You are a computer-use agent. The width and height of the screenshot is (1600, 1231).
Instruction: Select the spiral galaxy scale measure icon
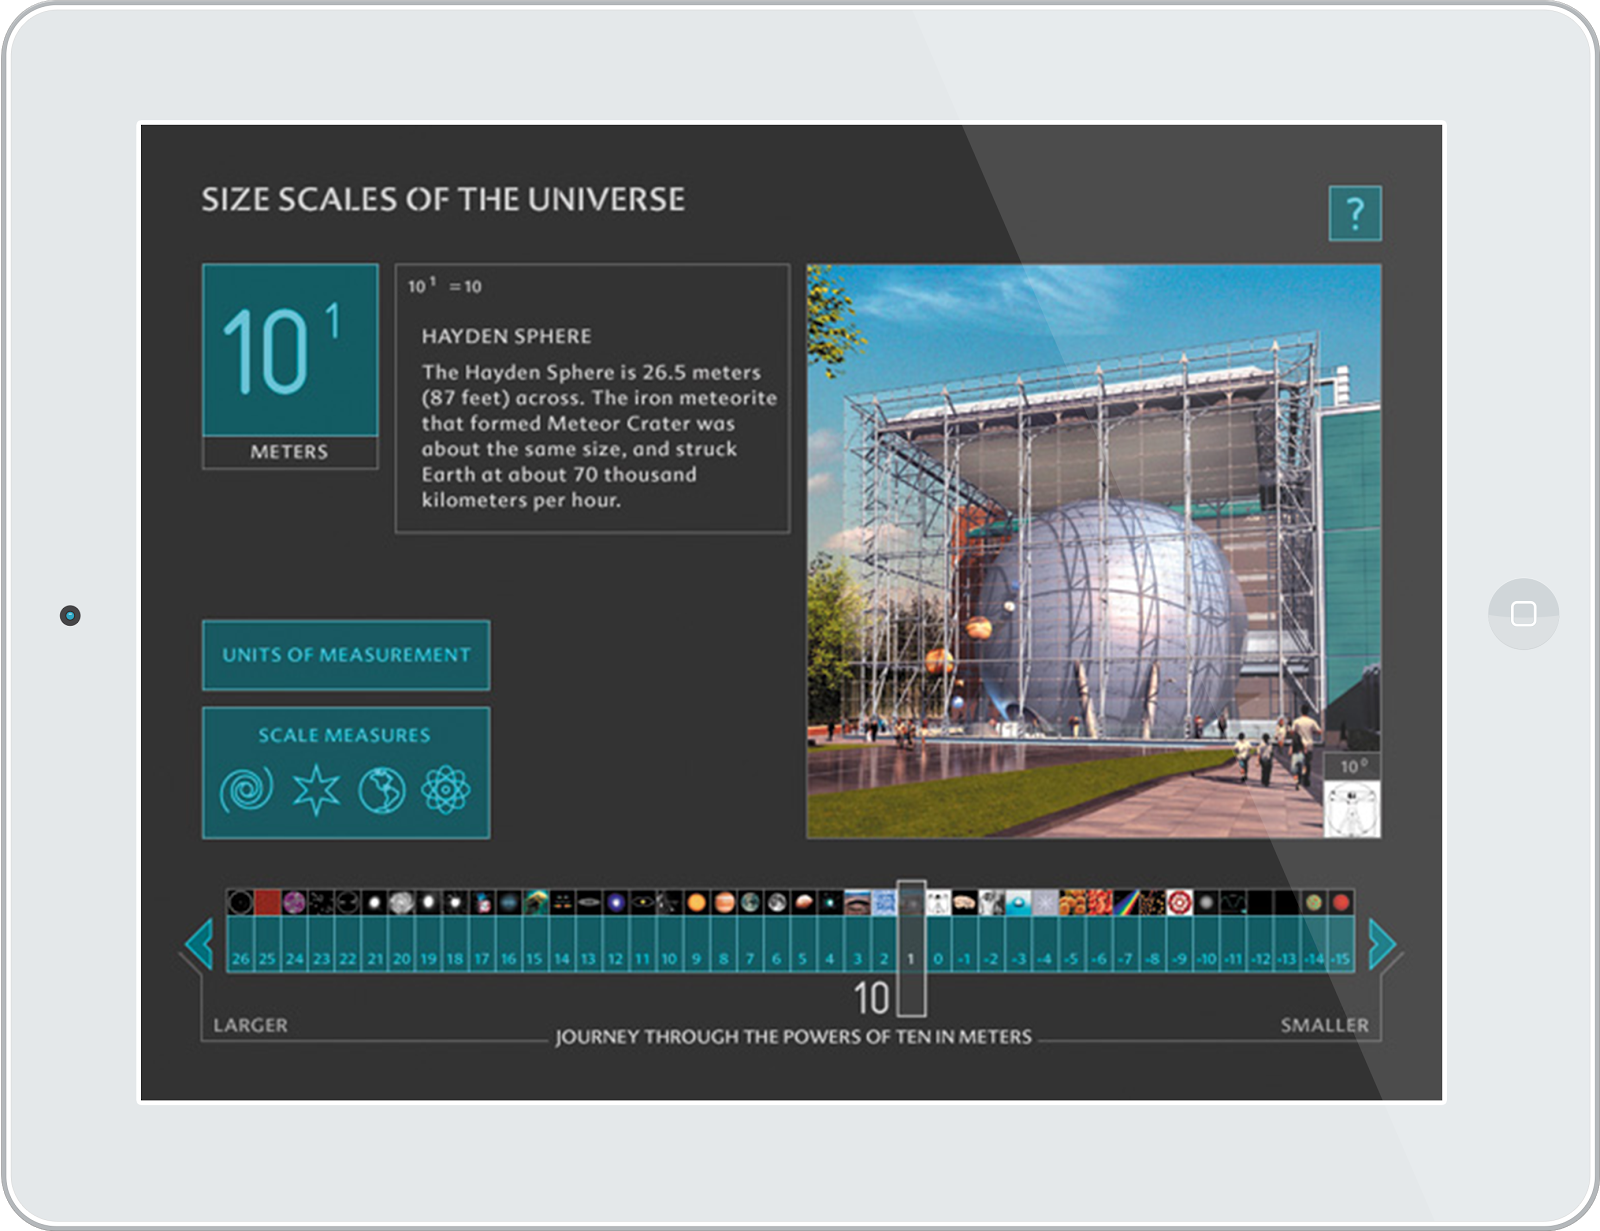click(x=246, y=790)
